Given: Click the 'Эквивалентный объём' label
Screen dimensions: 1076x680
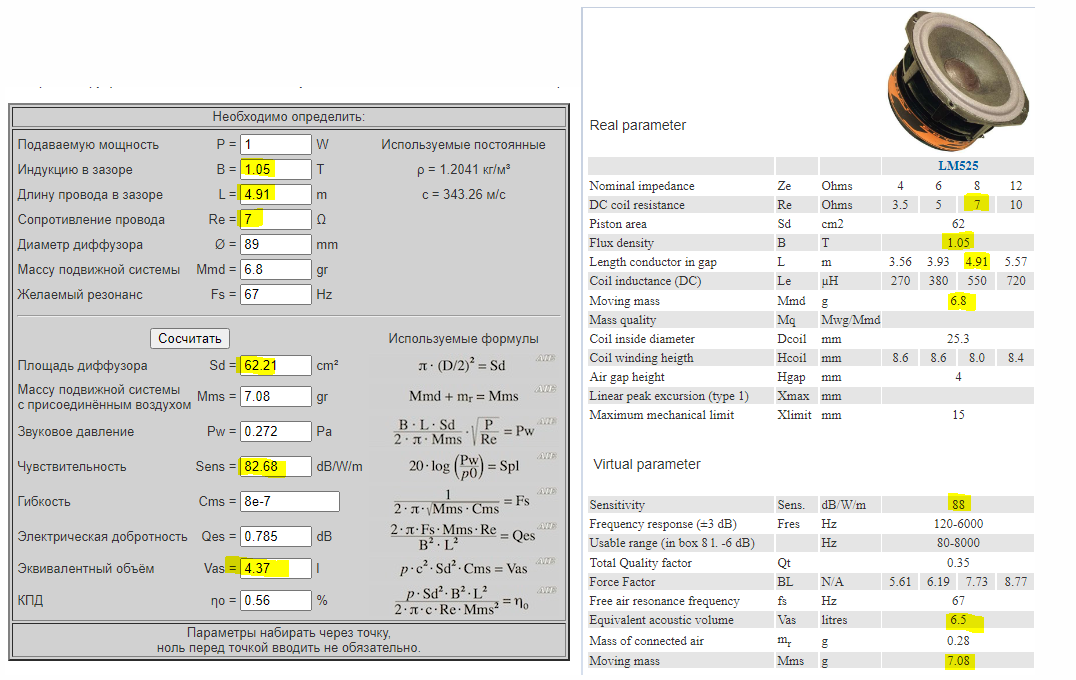Looking at the screenshot, I should point(86,568).
